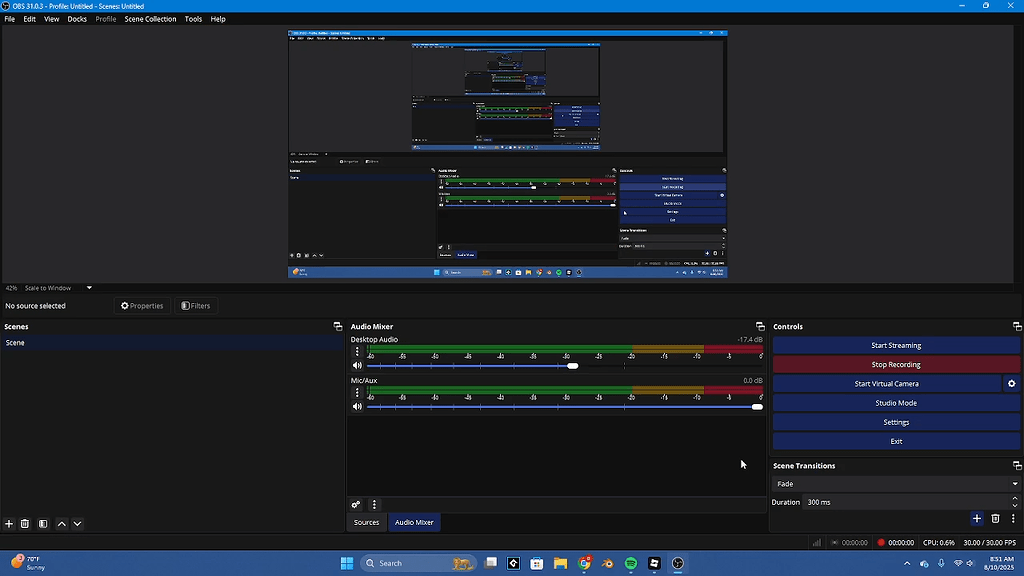Open Spotify from taskbar

tap(631, 563)
